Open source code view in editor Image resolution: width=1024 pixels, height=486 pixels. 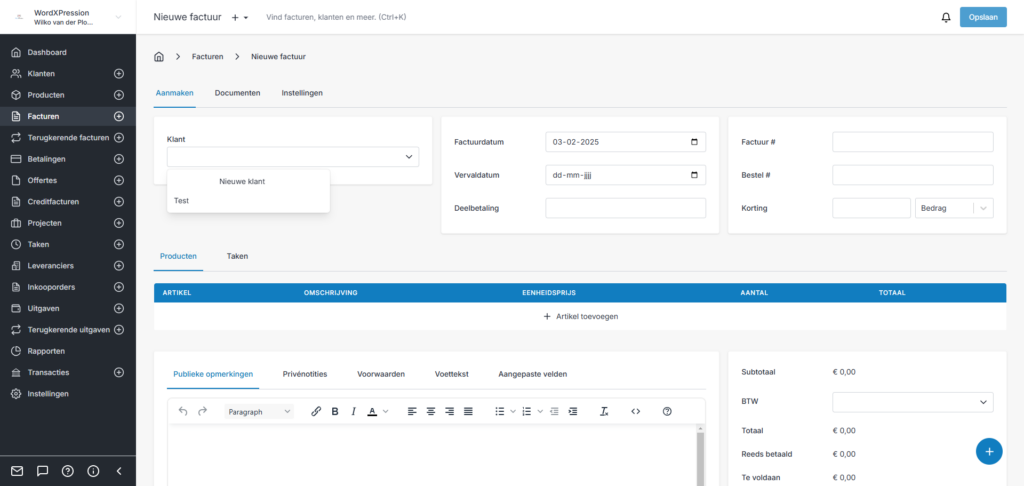click(x=635, y=412)
